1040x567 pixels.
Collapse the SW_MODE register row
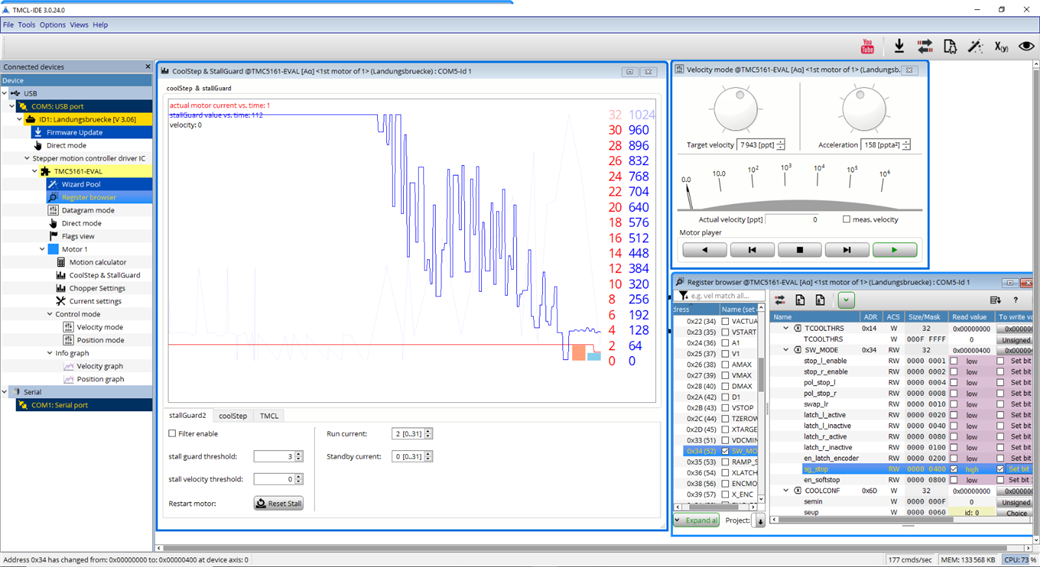click(x=785, y=350)
